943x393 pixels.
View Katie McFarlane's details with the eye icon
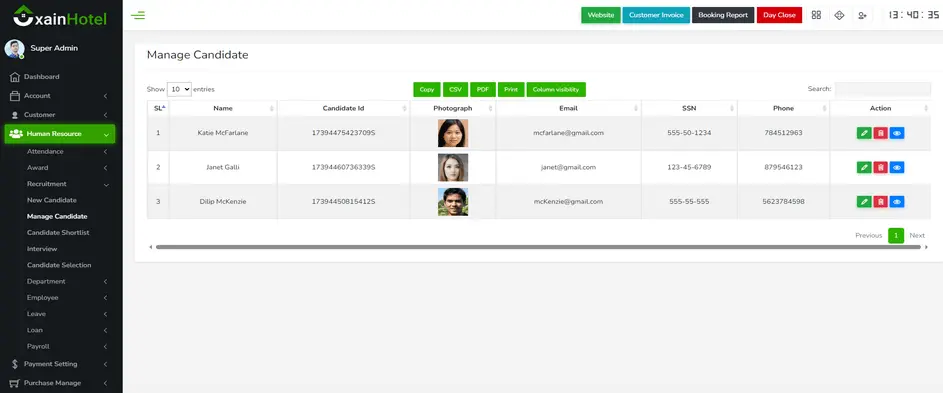point(897,133)
